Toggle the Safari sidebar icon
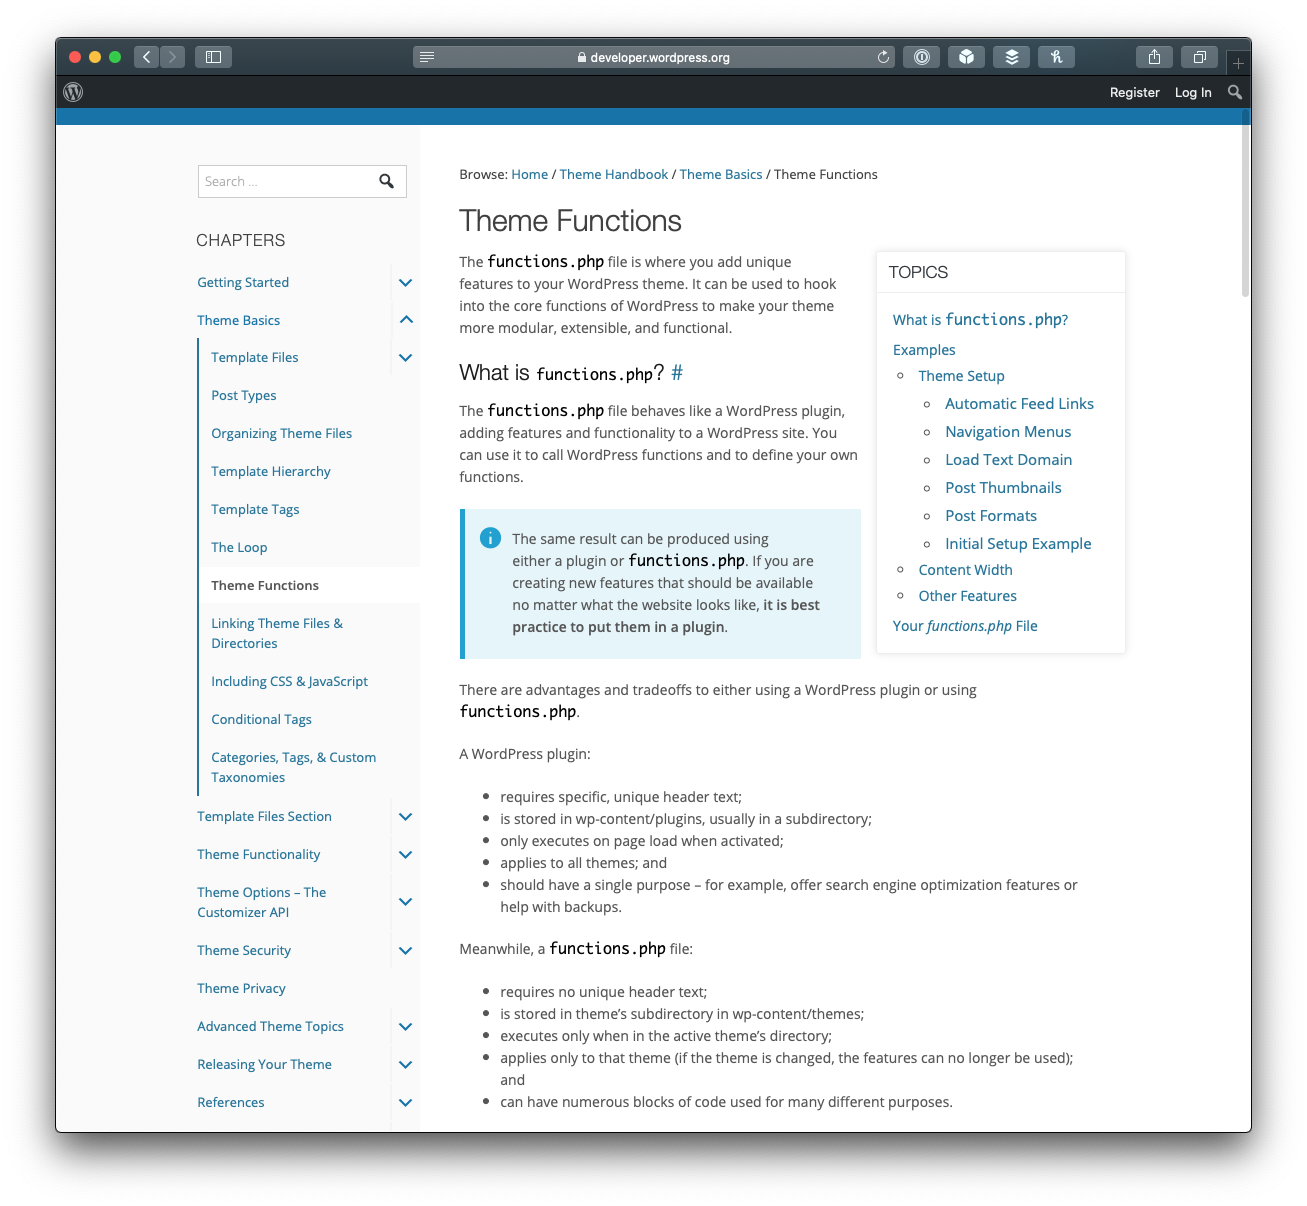Viewport: 1307px width, 1206px height. coord(213,57)
